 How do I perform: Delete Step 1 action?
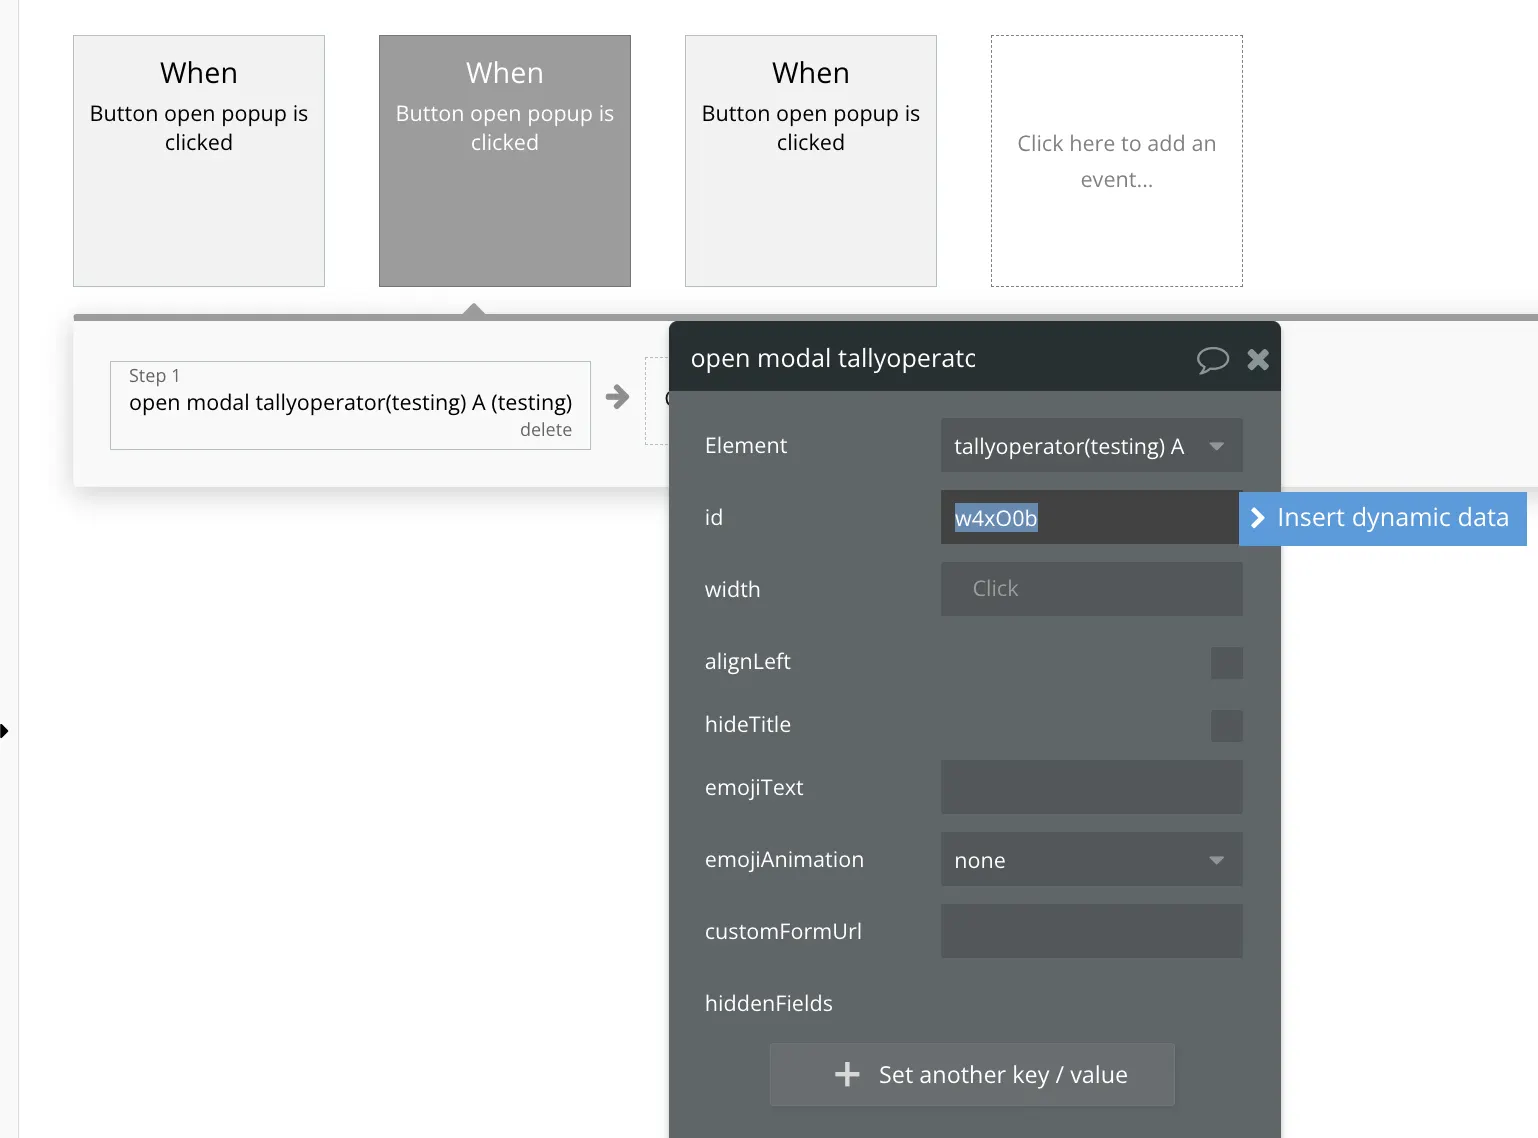pos(545,430)
